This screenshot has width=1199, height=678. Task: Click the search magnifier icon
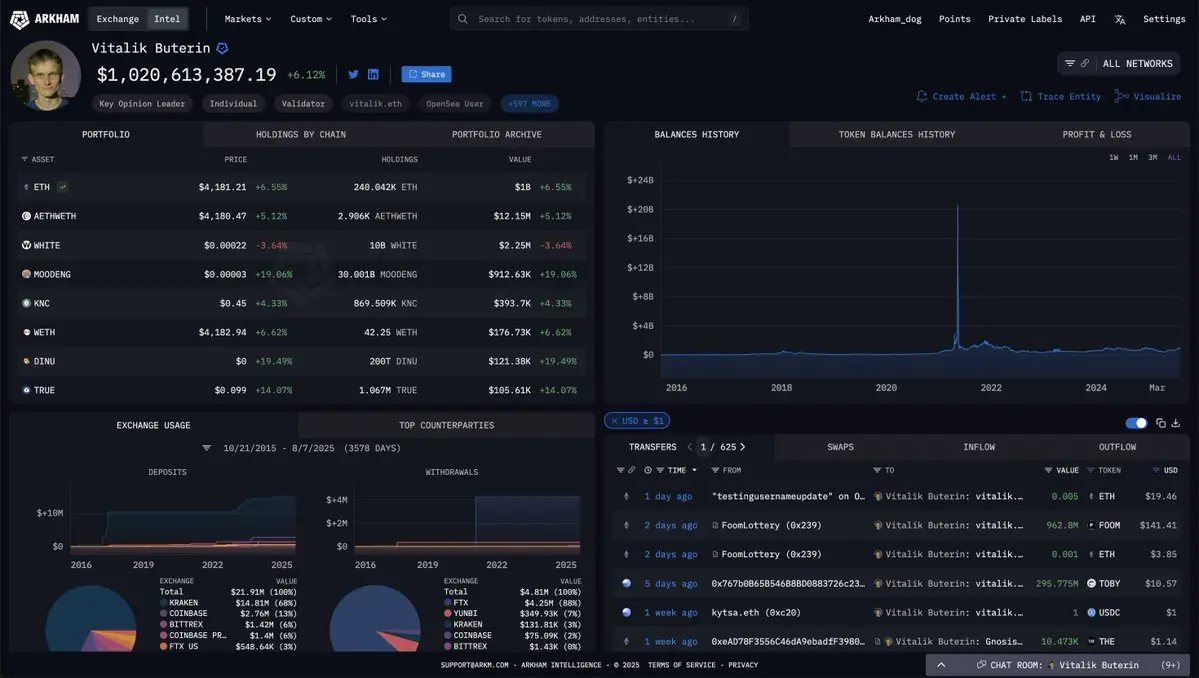point(463,19)
